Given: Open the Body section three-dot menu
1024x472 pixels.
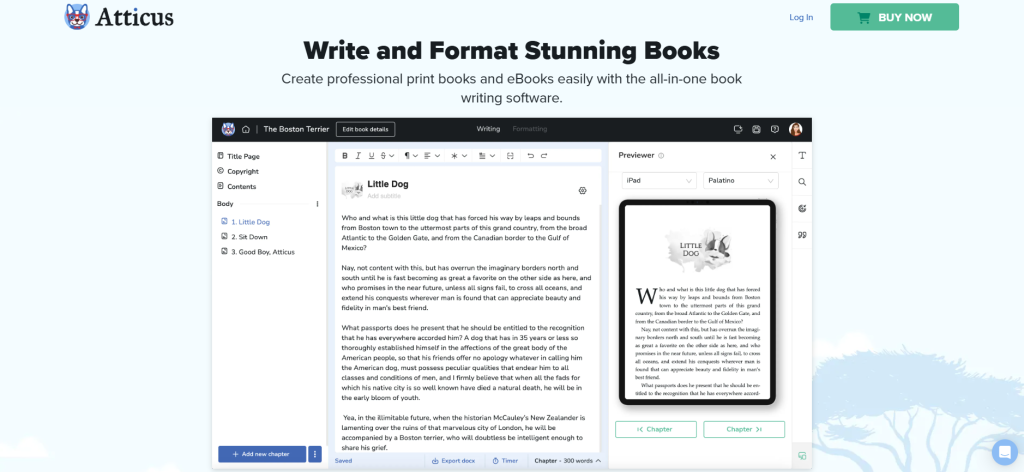Looking at the screenshot, I should (317, 204).
